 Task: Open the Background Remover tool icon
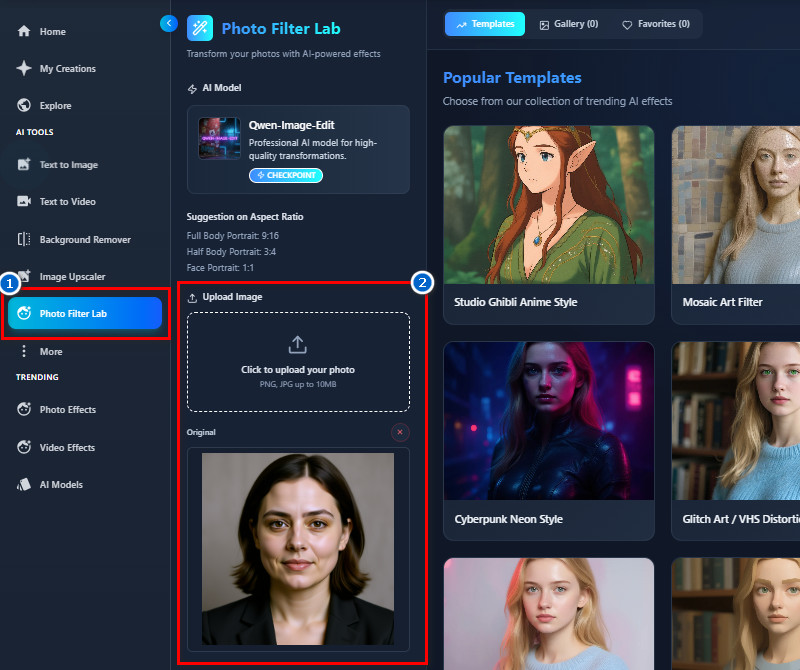[x=24, y=240]
